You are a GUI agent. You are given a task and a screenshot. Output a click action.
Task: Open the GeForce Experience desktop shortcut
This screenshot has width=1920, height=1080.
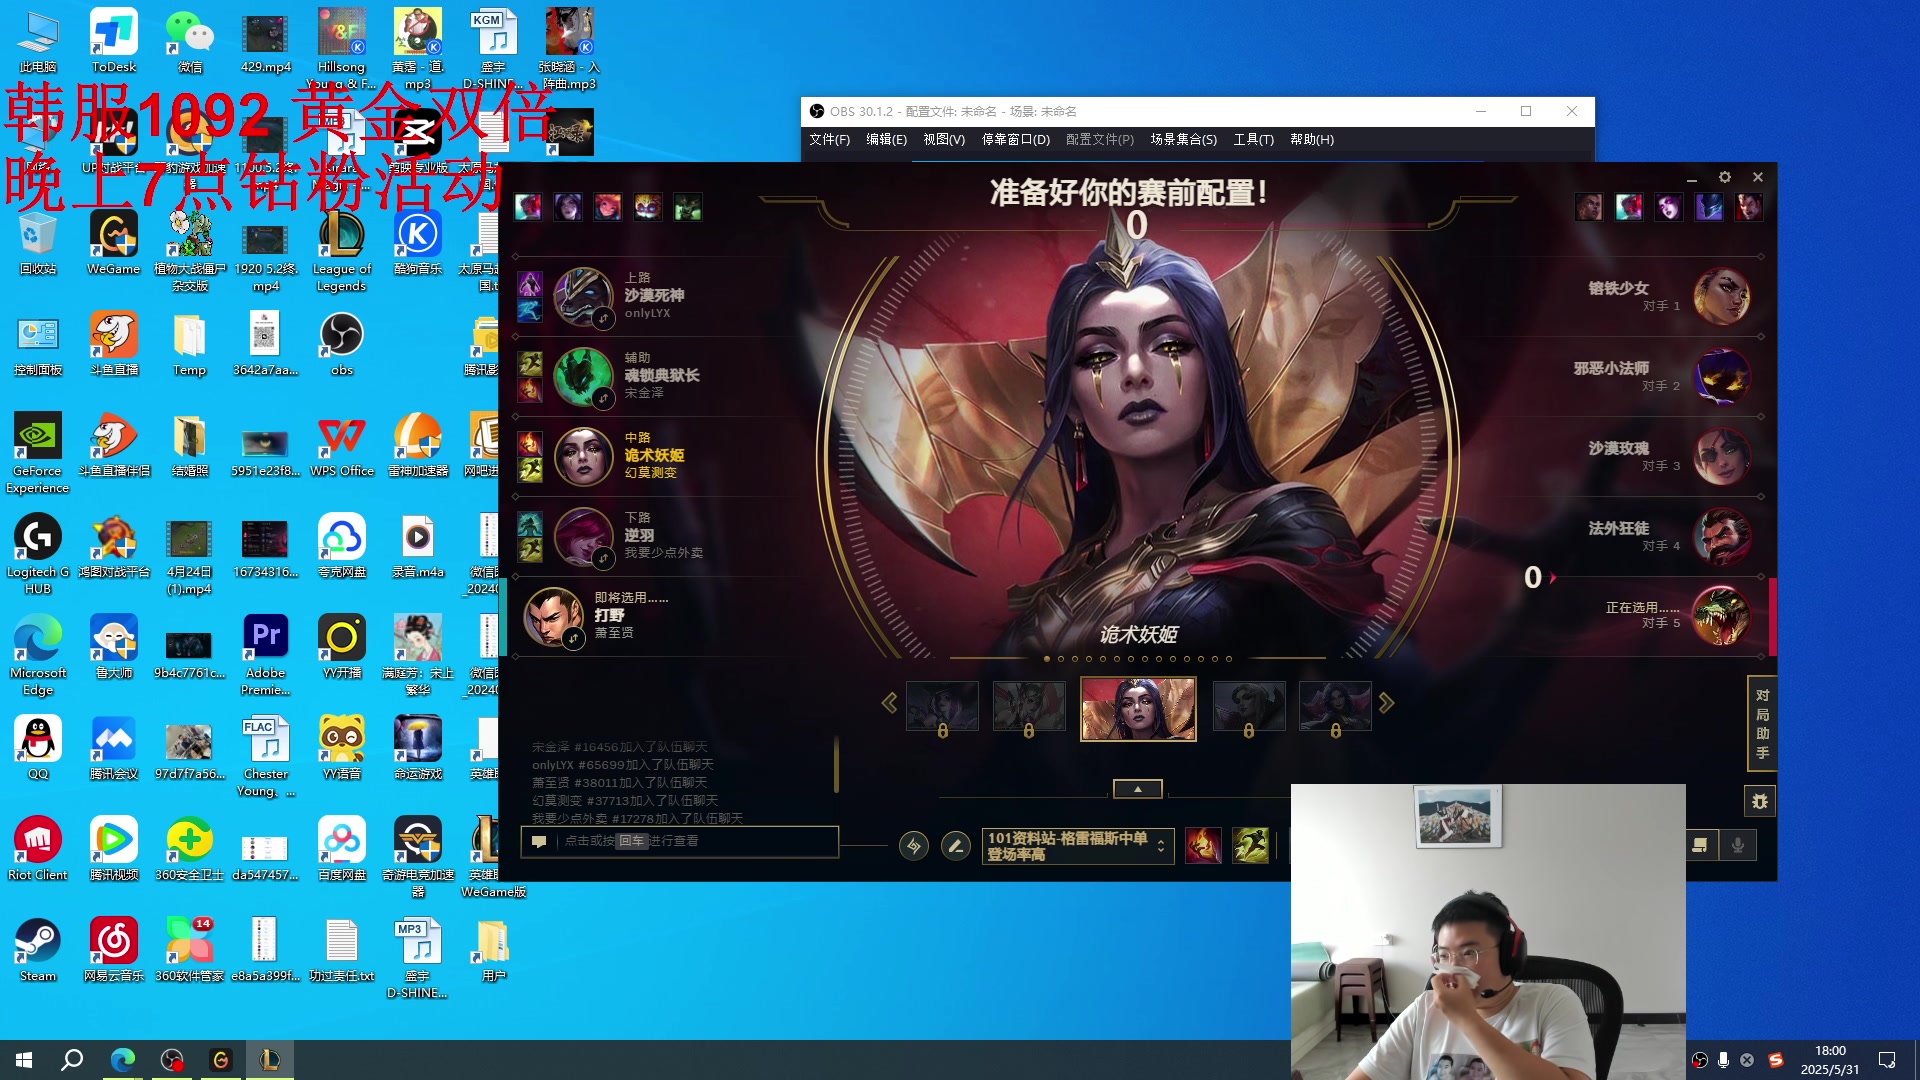point(38,453)
